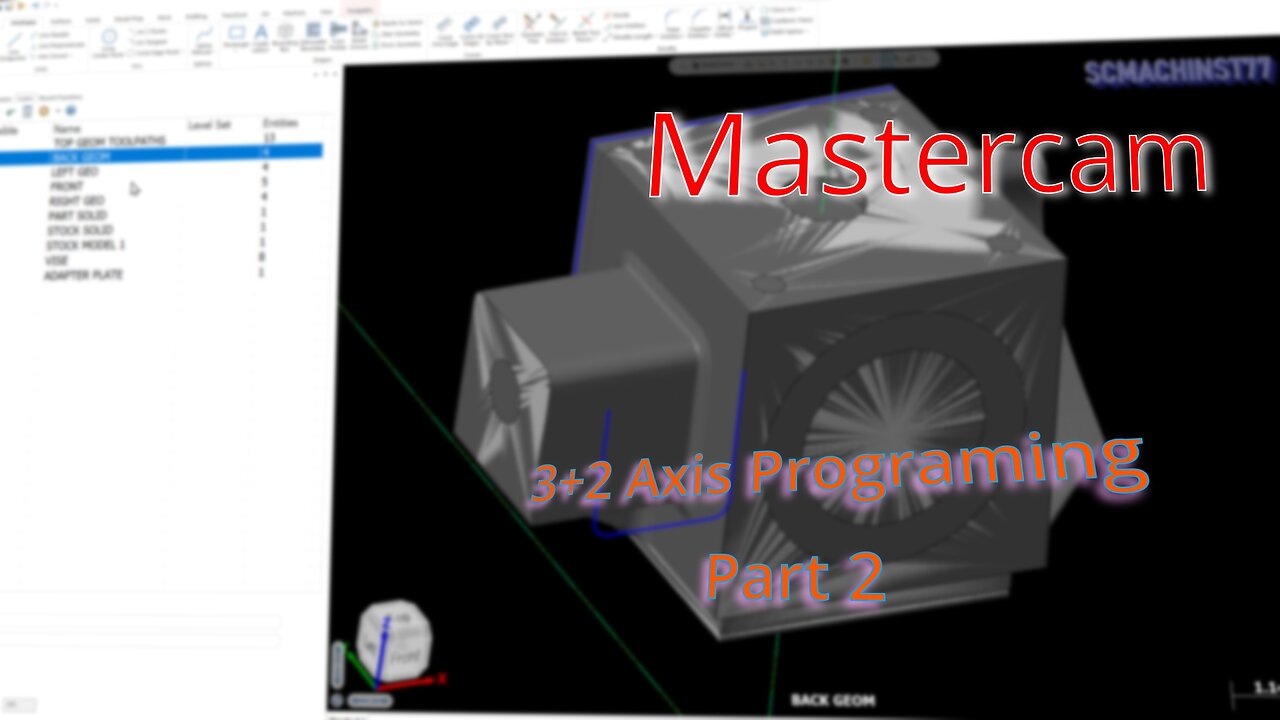Sort levels by the Level Set column header
Viewport: 1280px width, 720px height.
[209, 125]
